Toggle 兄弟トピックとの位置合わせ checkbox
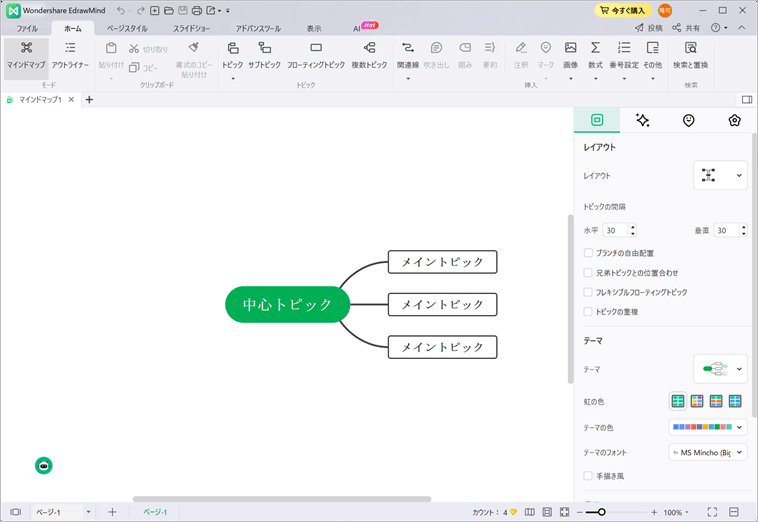Screen dimensions: 758x522 coord(588,272)
